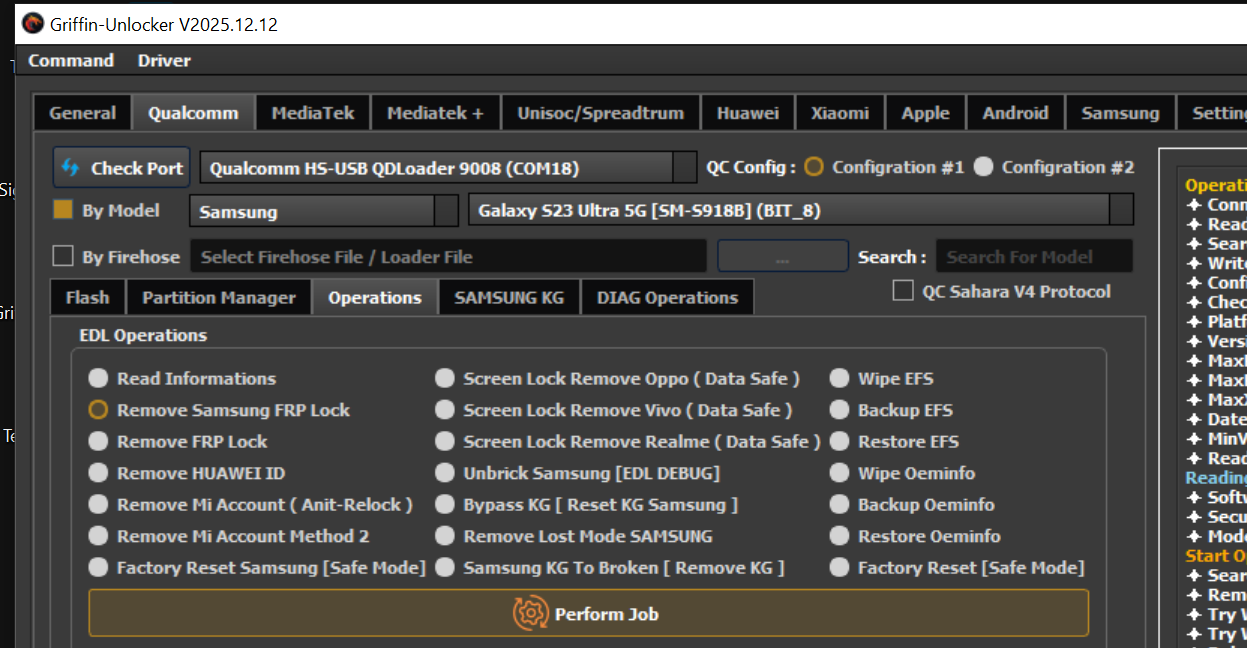Choose Bypass KG Reset KG Samsung option
1247x648 pixels.
445,504
